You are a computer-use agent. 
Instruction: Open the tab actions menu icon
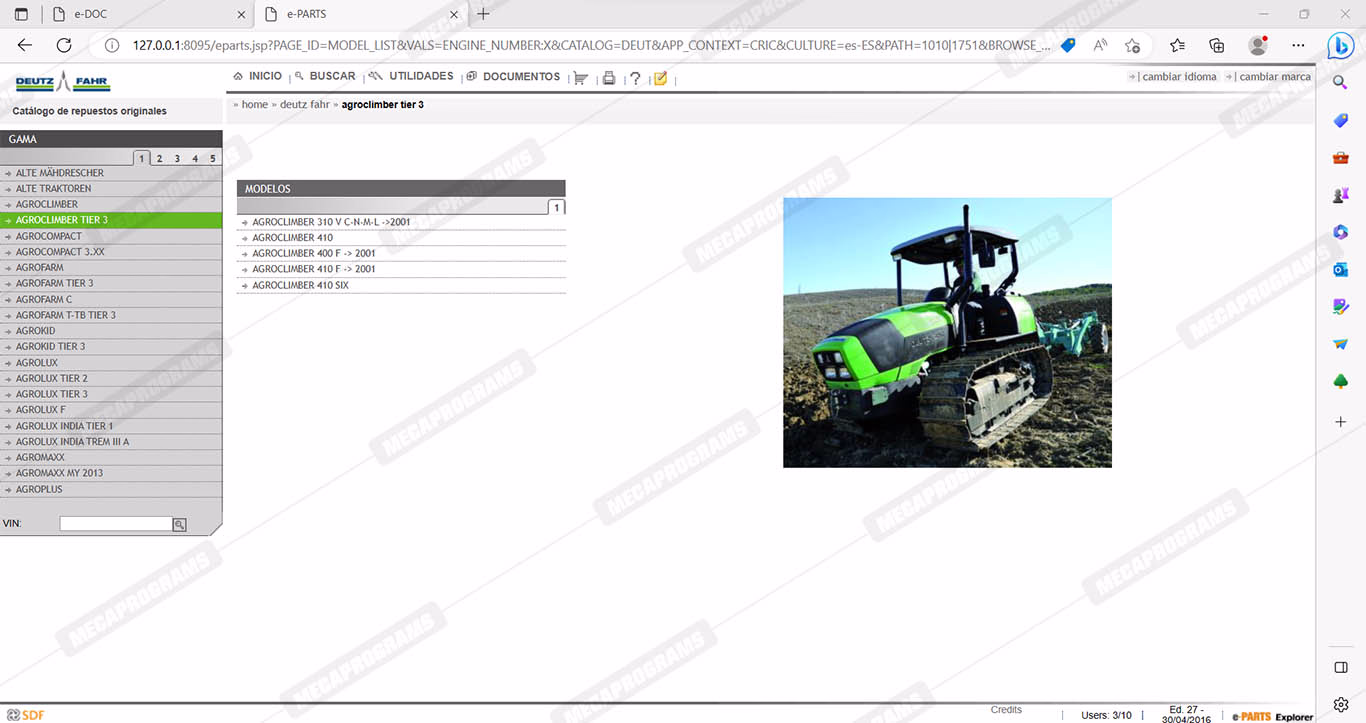[21, 14]
